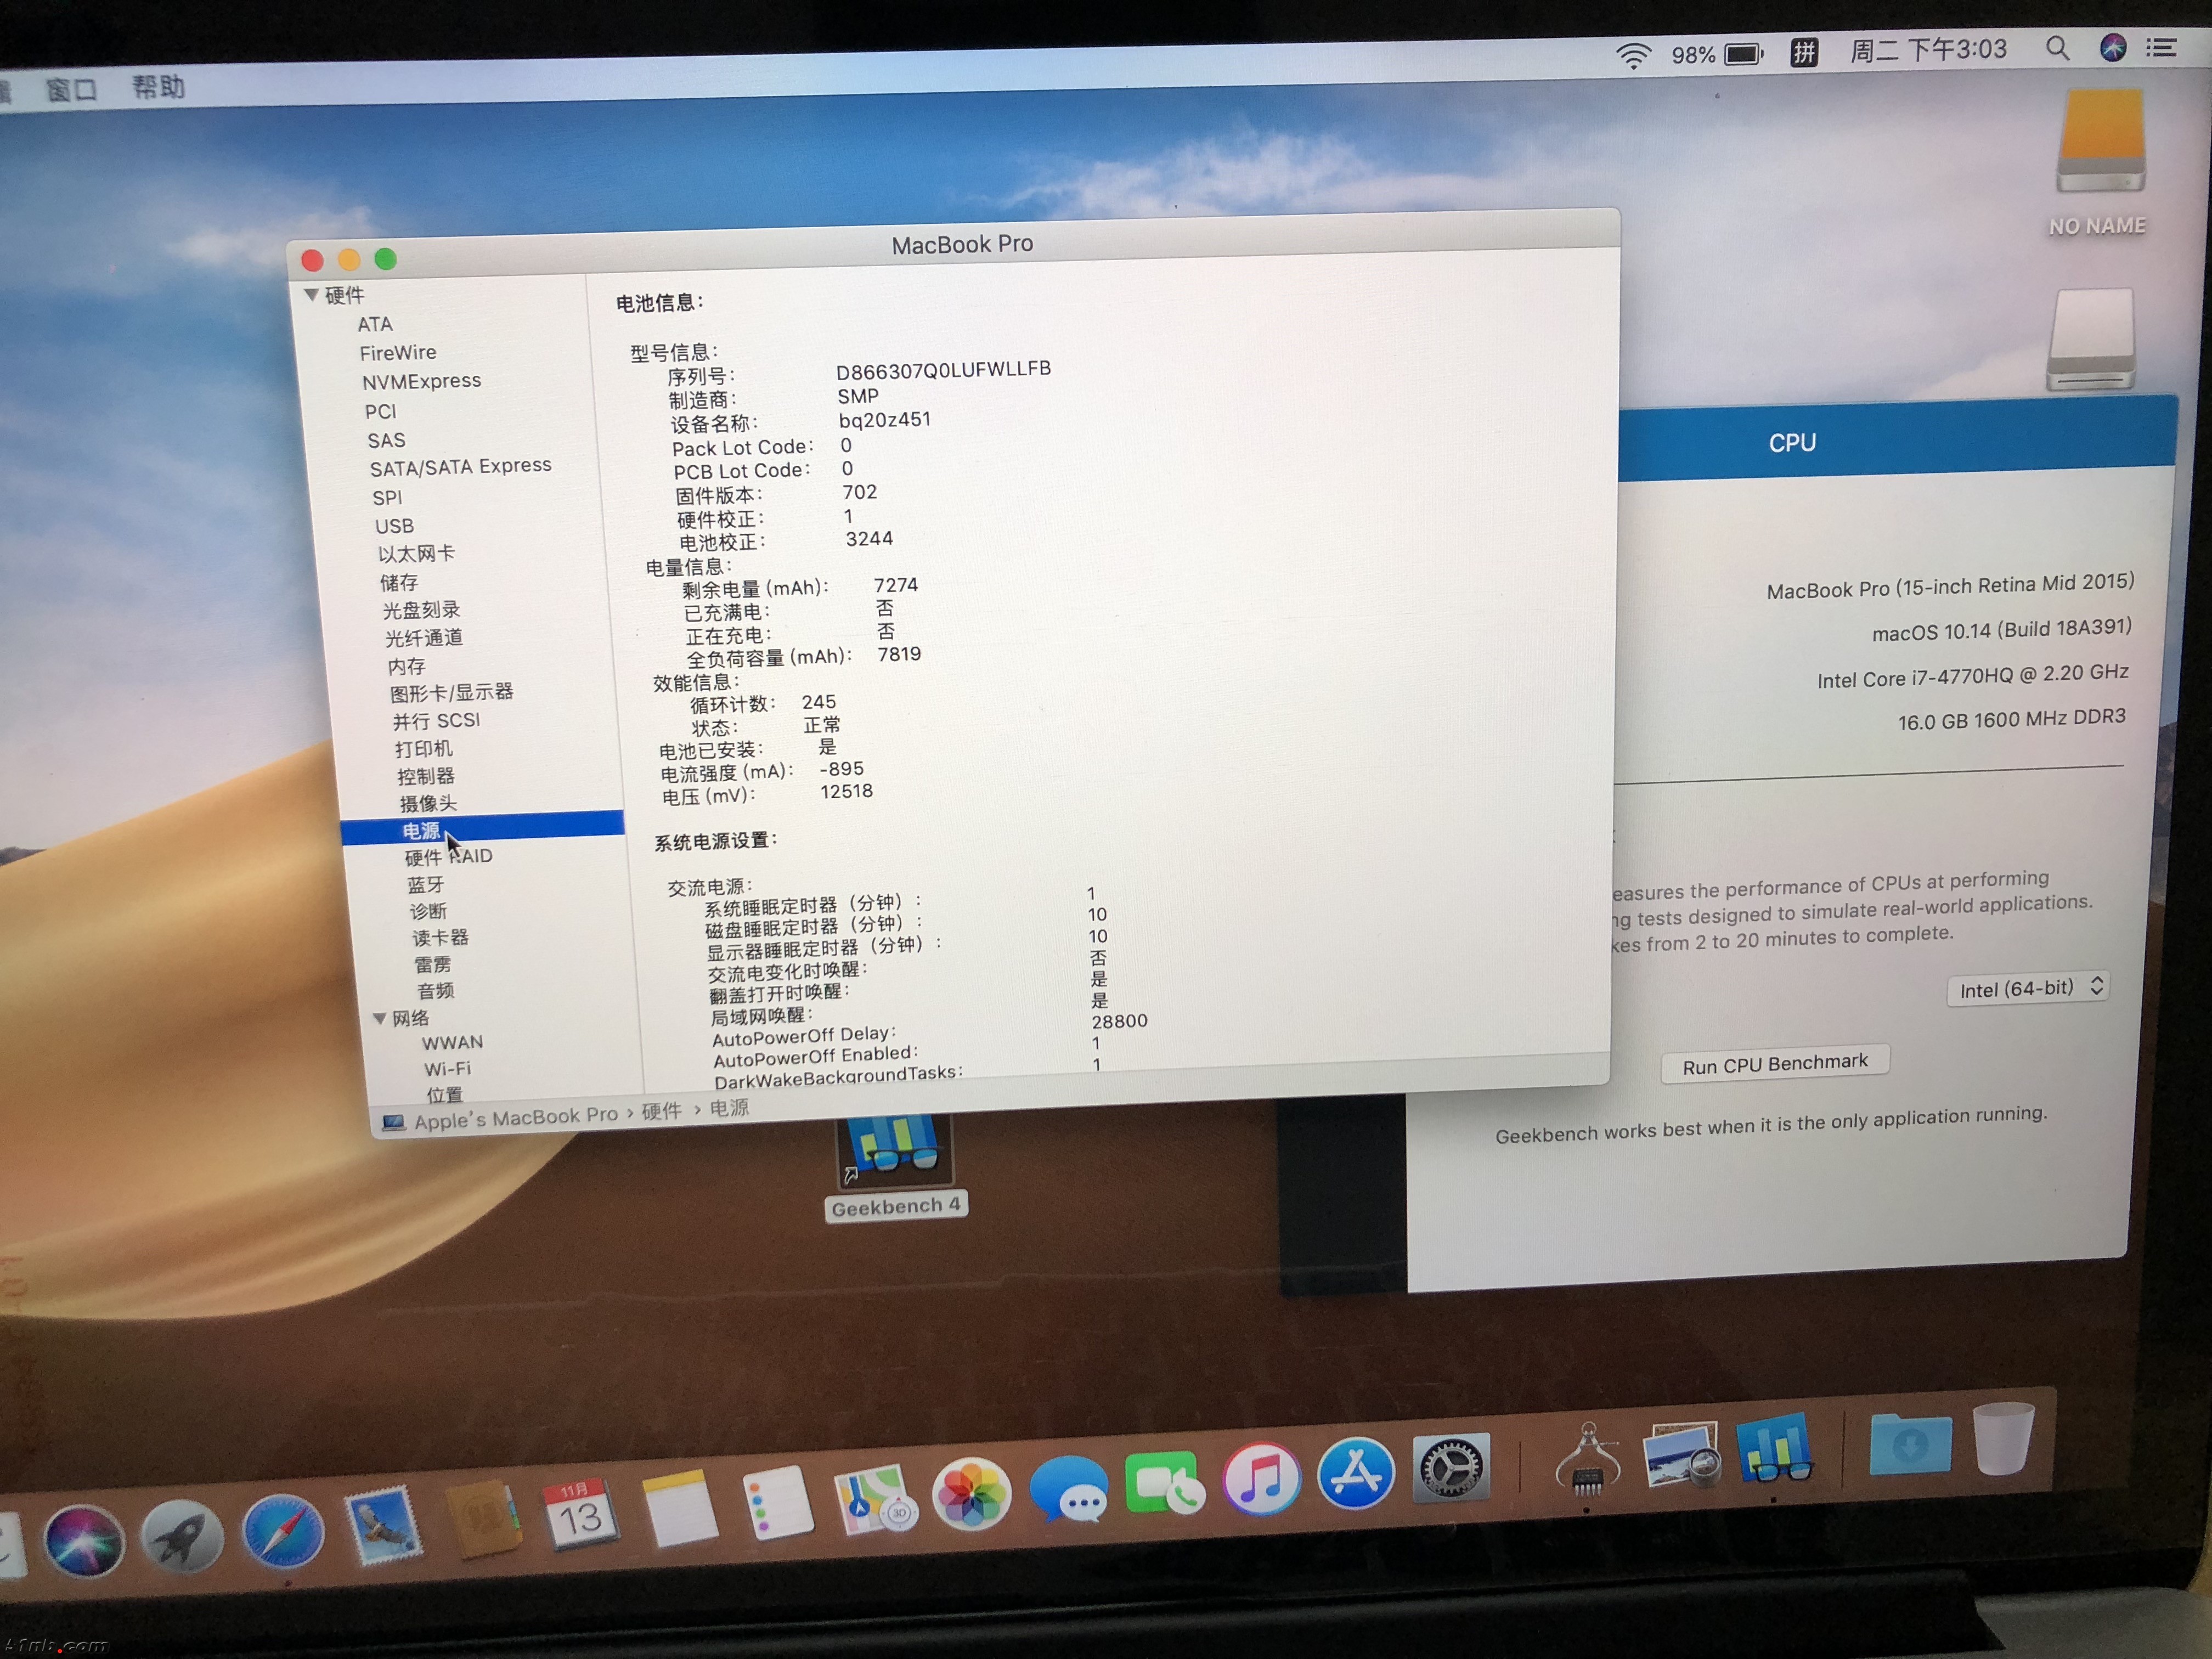Viewport: 2212px width, 1659px height.
Task: Open the 帮助 Help menu
Action: (x=158, y=88)
